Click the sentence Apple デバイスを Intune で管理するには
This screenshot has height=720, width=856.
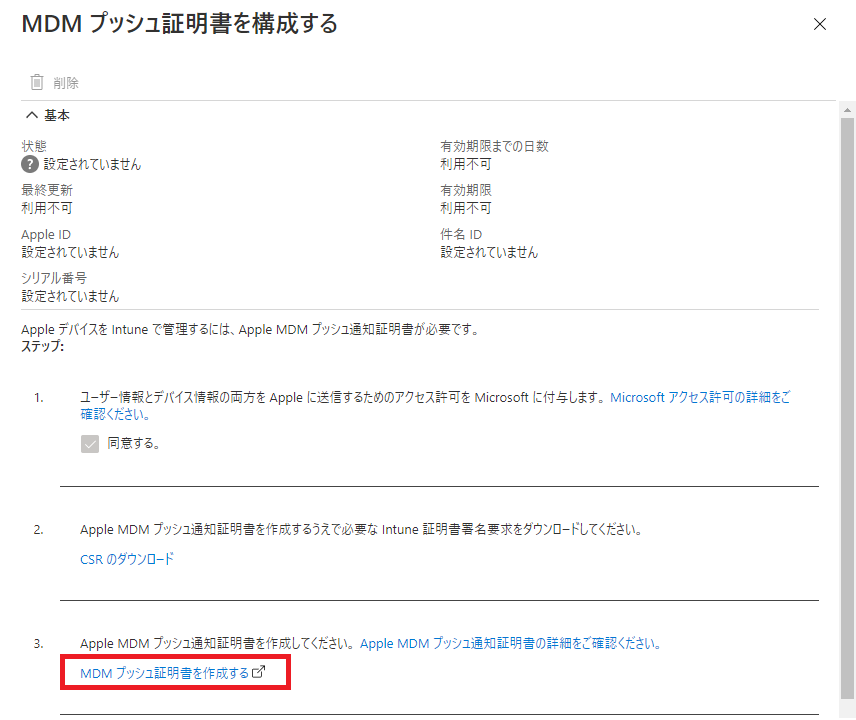[251, 330]
